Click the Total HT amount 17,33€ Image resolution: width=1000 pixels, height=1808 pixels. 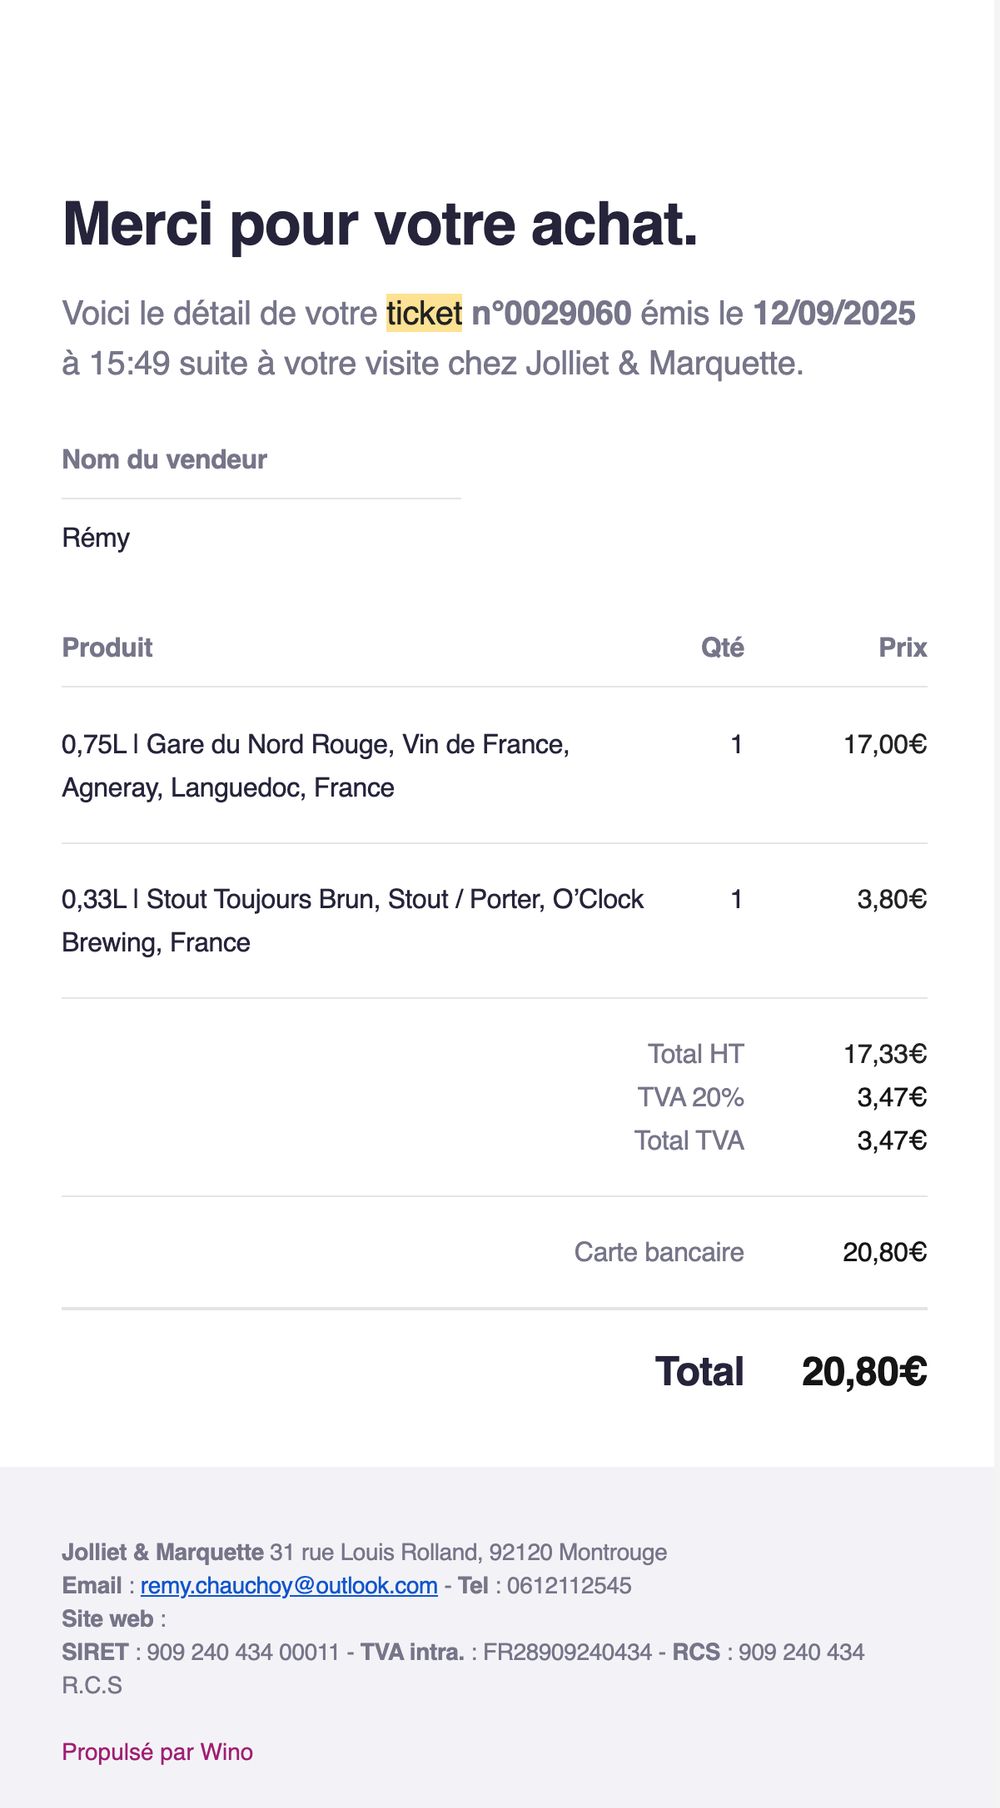tap(884, 1054)
